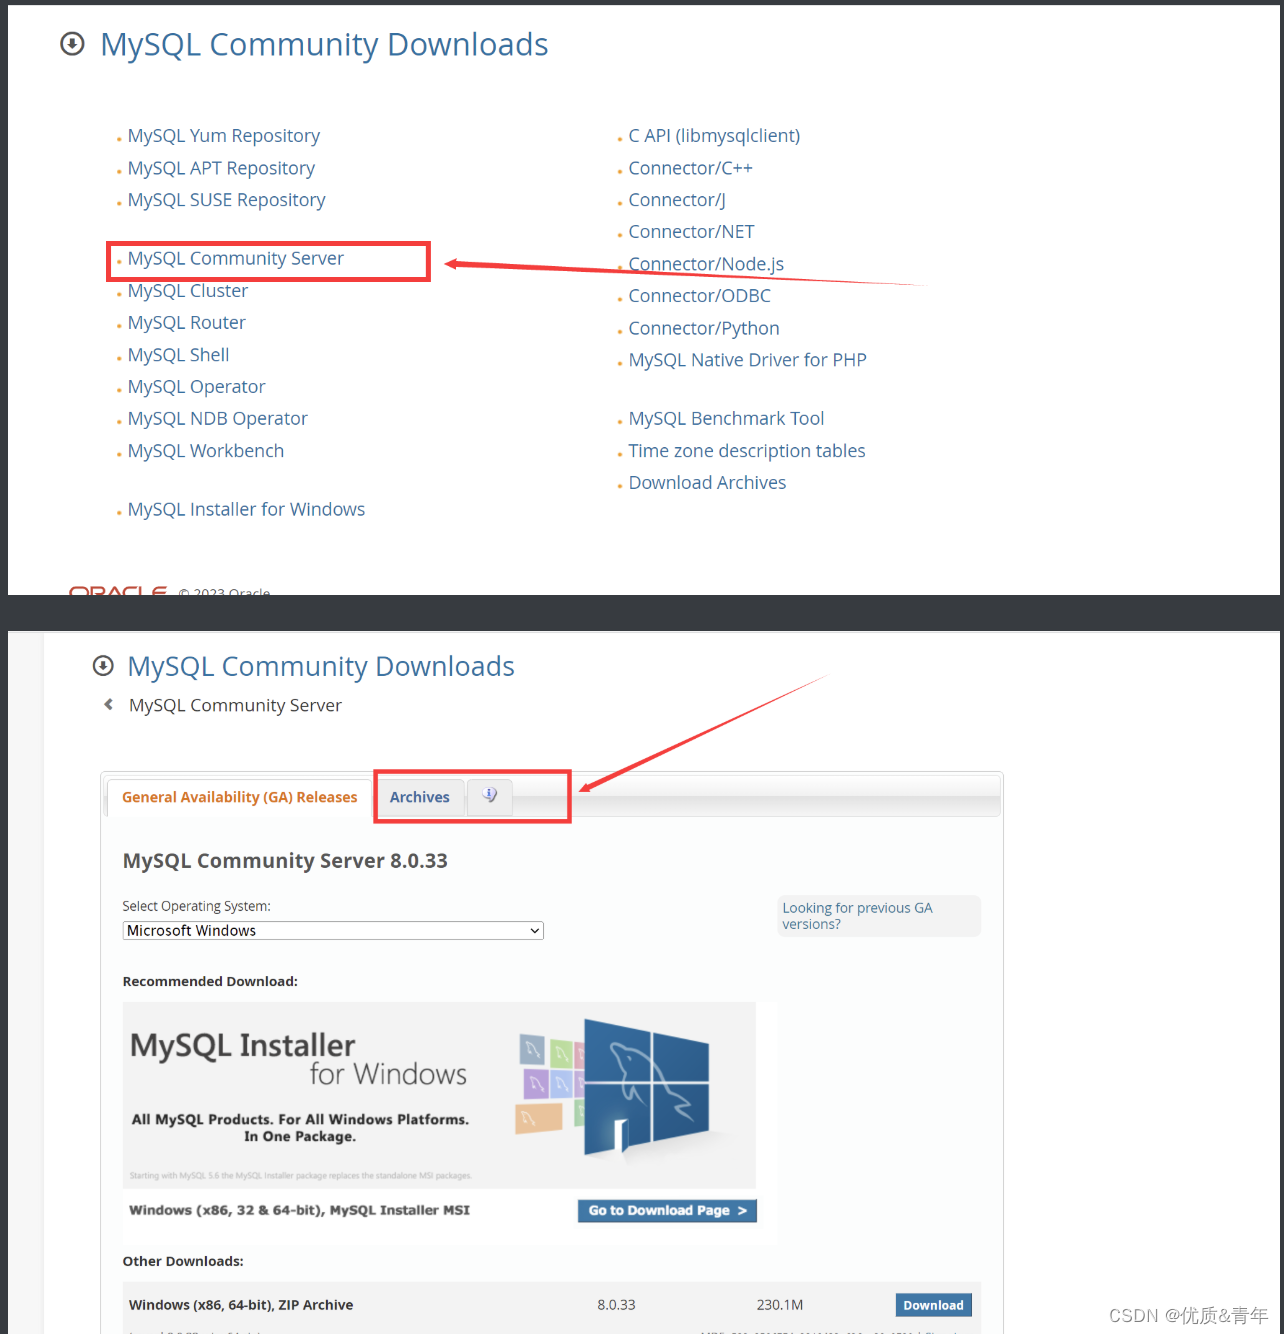1284x1334 pixels.
Task: Open the Select Operating System dropdown
Action: click(332, 930)
